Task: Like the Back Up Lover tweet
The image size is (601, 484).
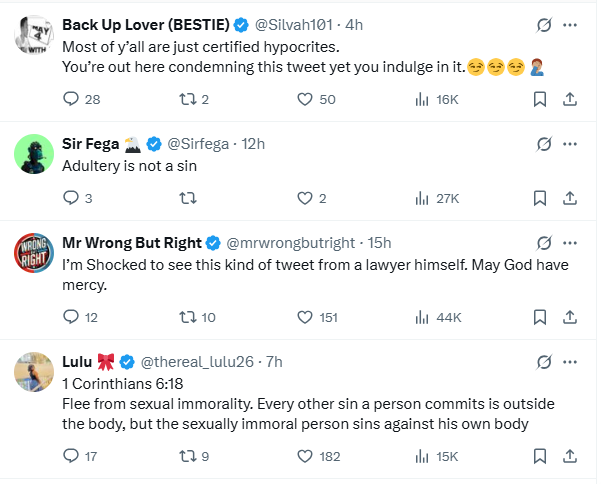Action: tap(306, 99)
